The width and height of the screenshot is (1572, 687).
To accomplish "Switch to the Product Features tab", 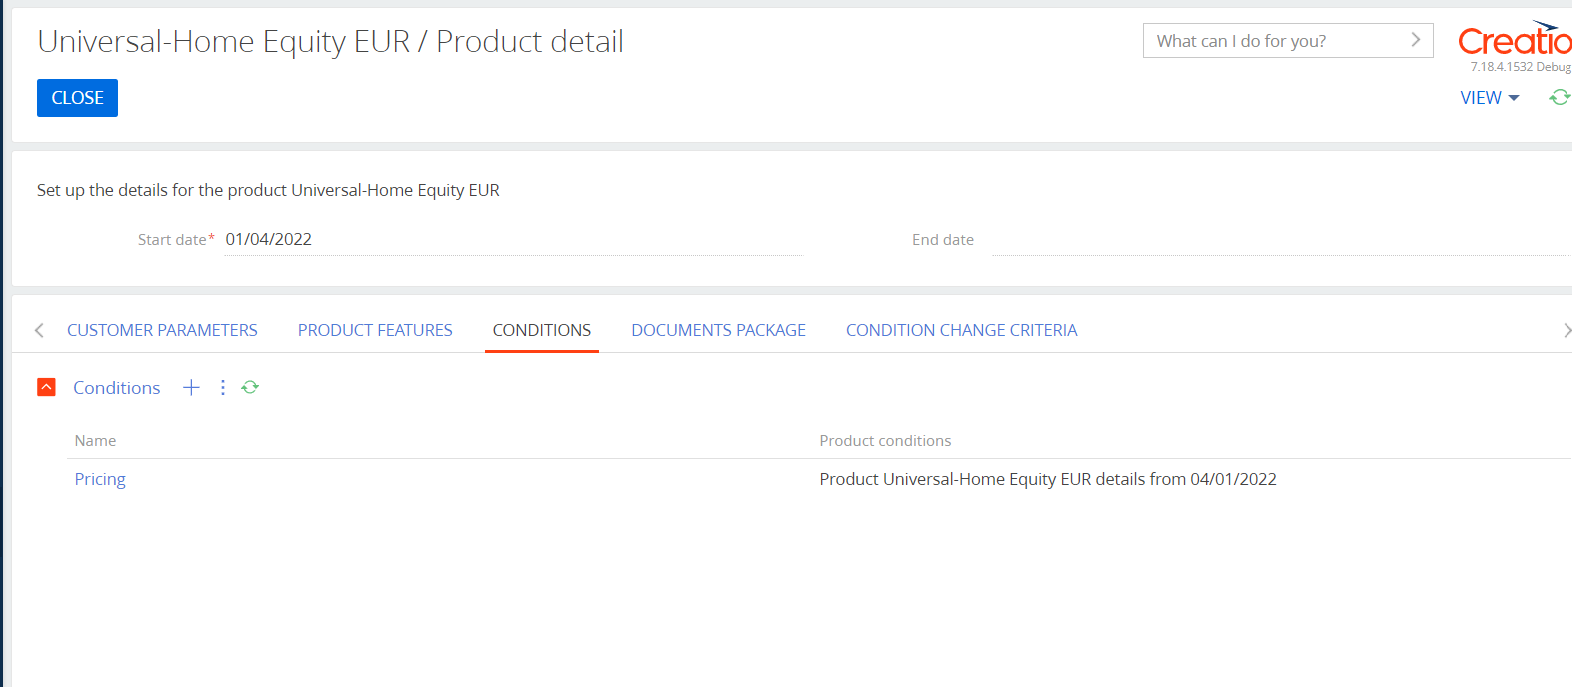I will (x=375, y=330).
